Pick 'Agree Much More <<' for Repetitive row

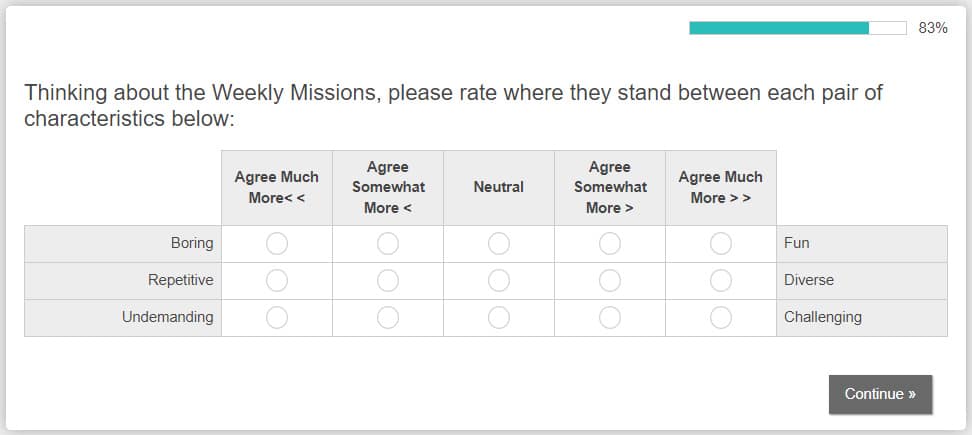[x=277, y=281]
